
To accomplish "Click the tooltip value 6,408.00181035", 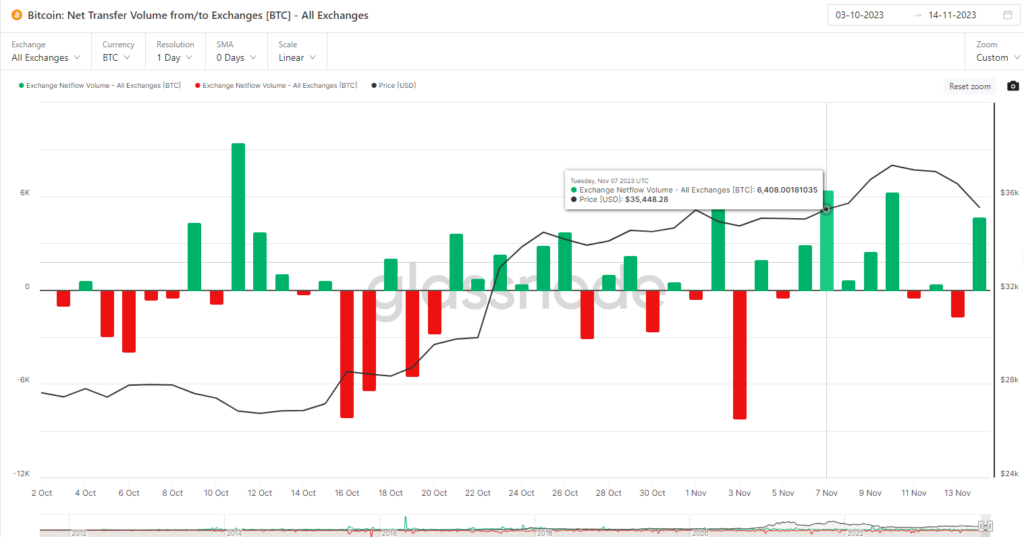I will (787, 190).
